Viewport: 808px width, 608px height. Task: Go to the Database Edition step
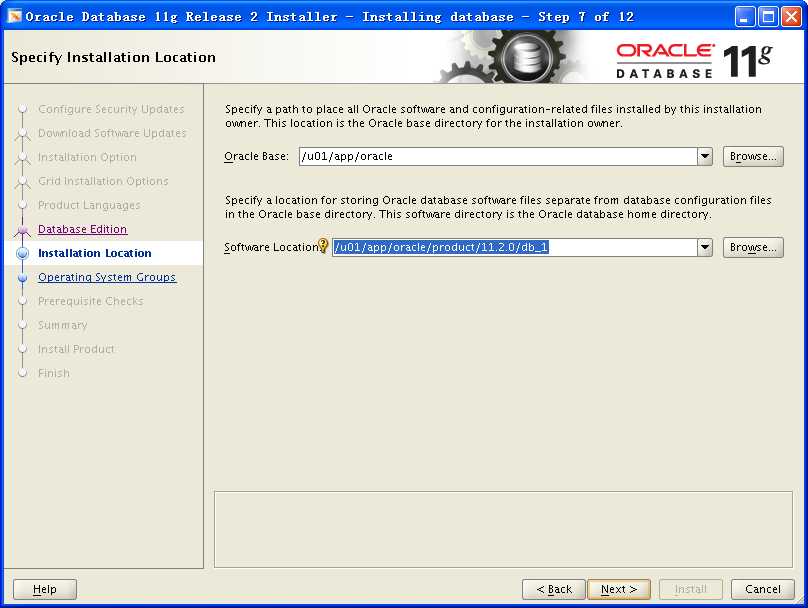point(82,229)
